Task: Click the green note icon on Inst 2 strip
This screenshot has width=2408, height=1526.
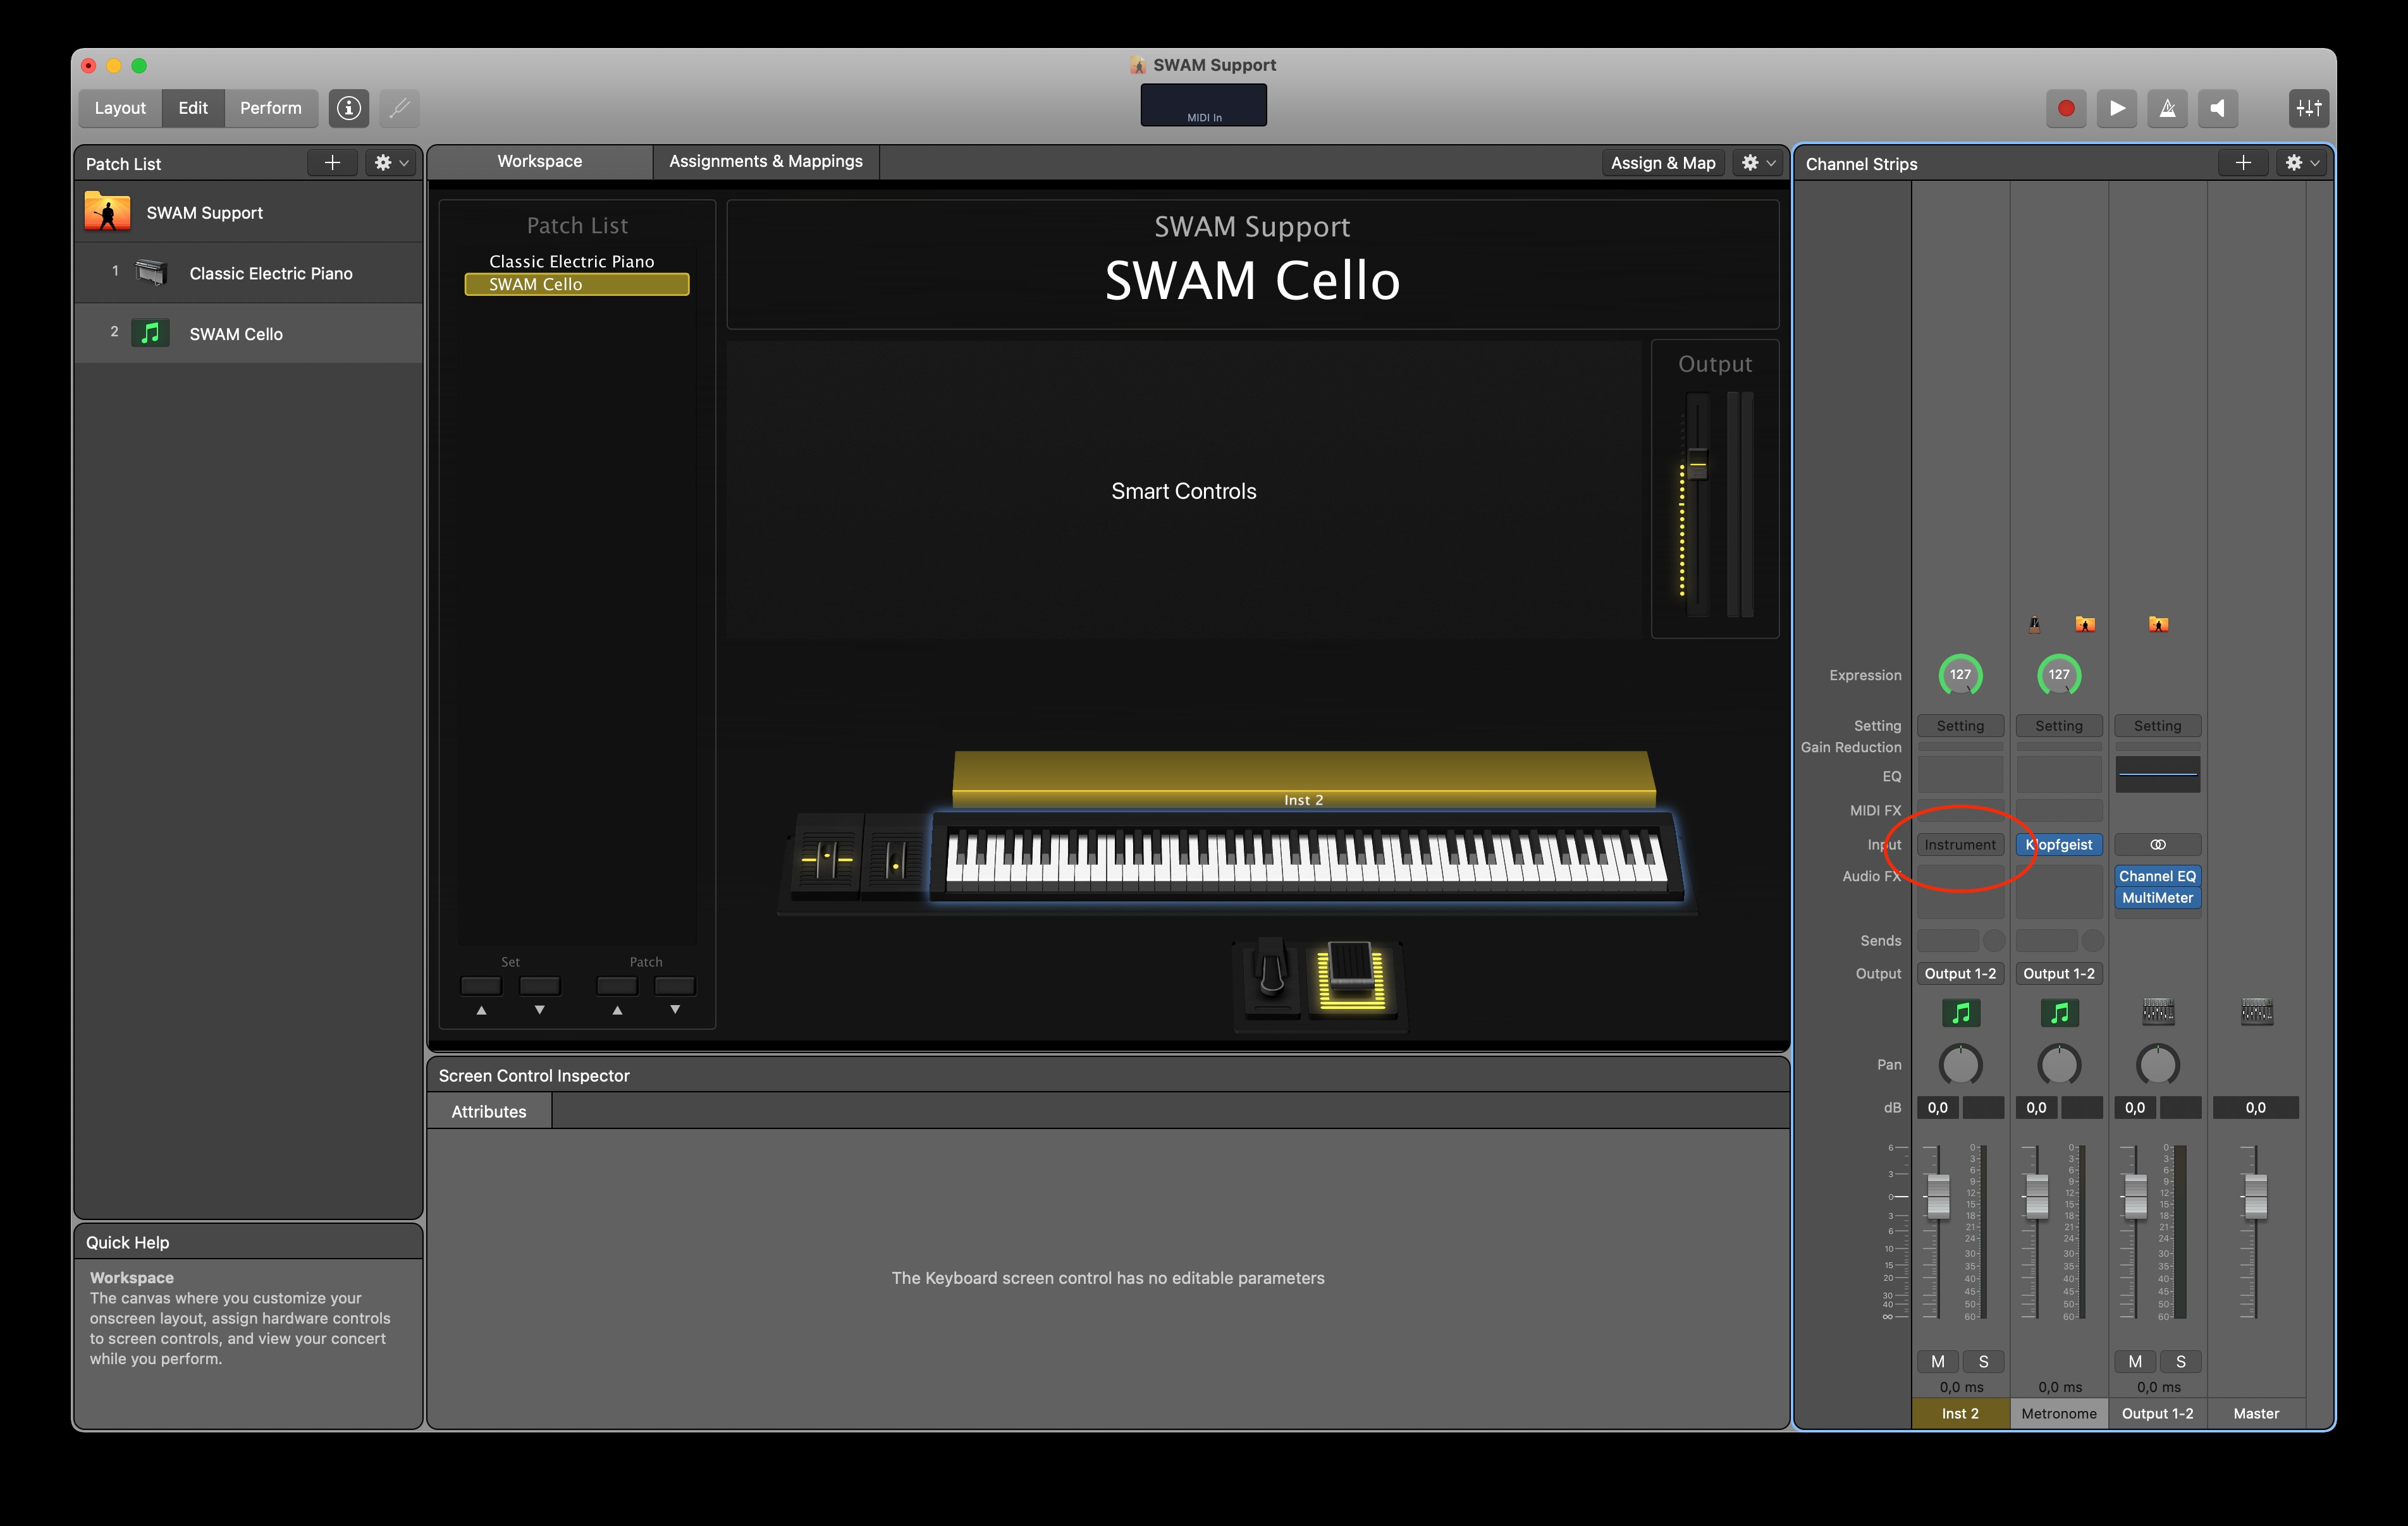Action: (1960, 1013)
